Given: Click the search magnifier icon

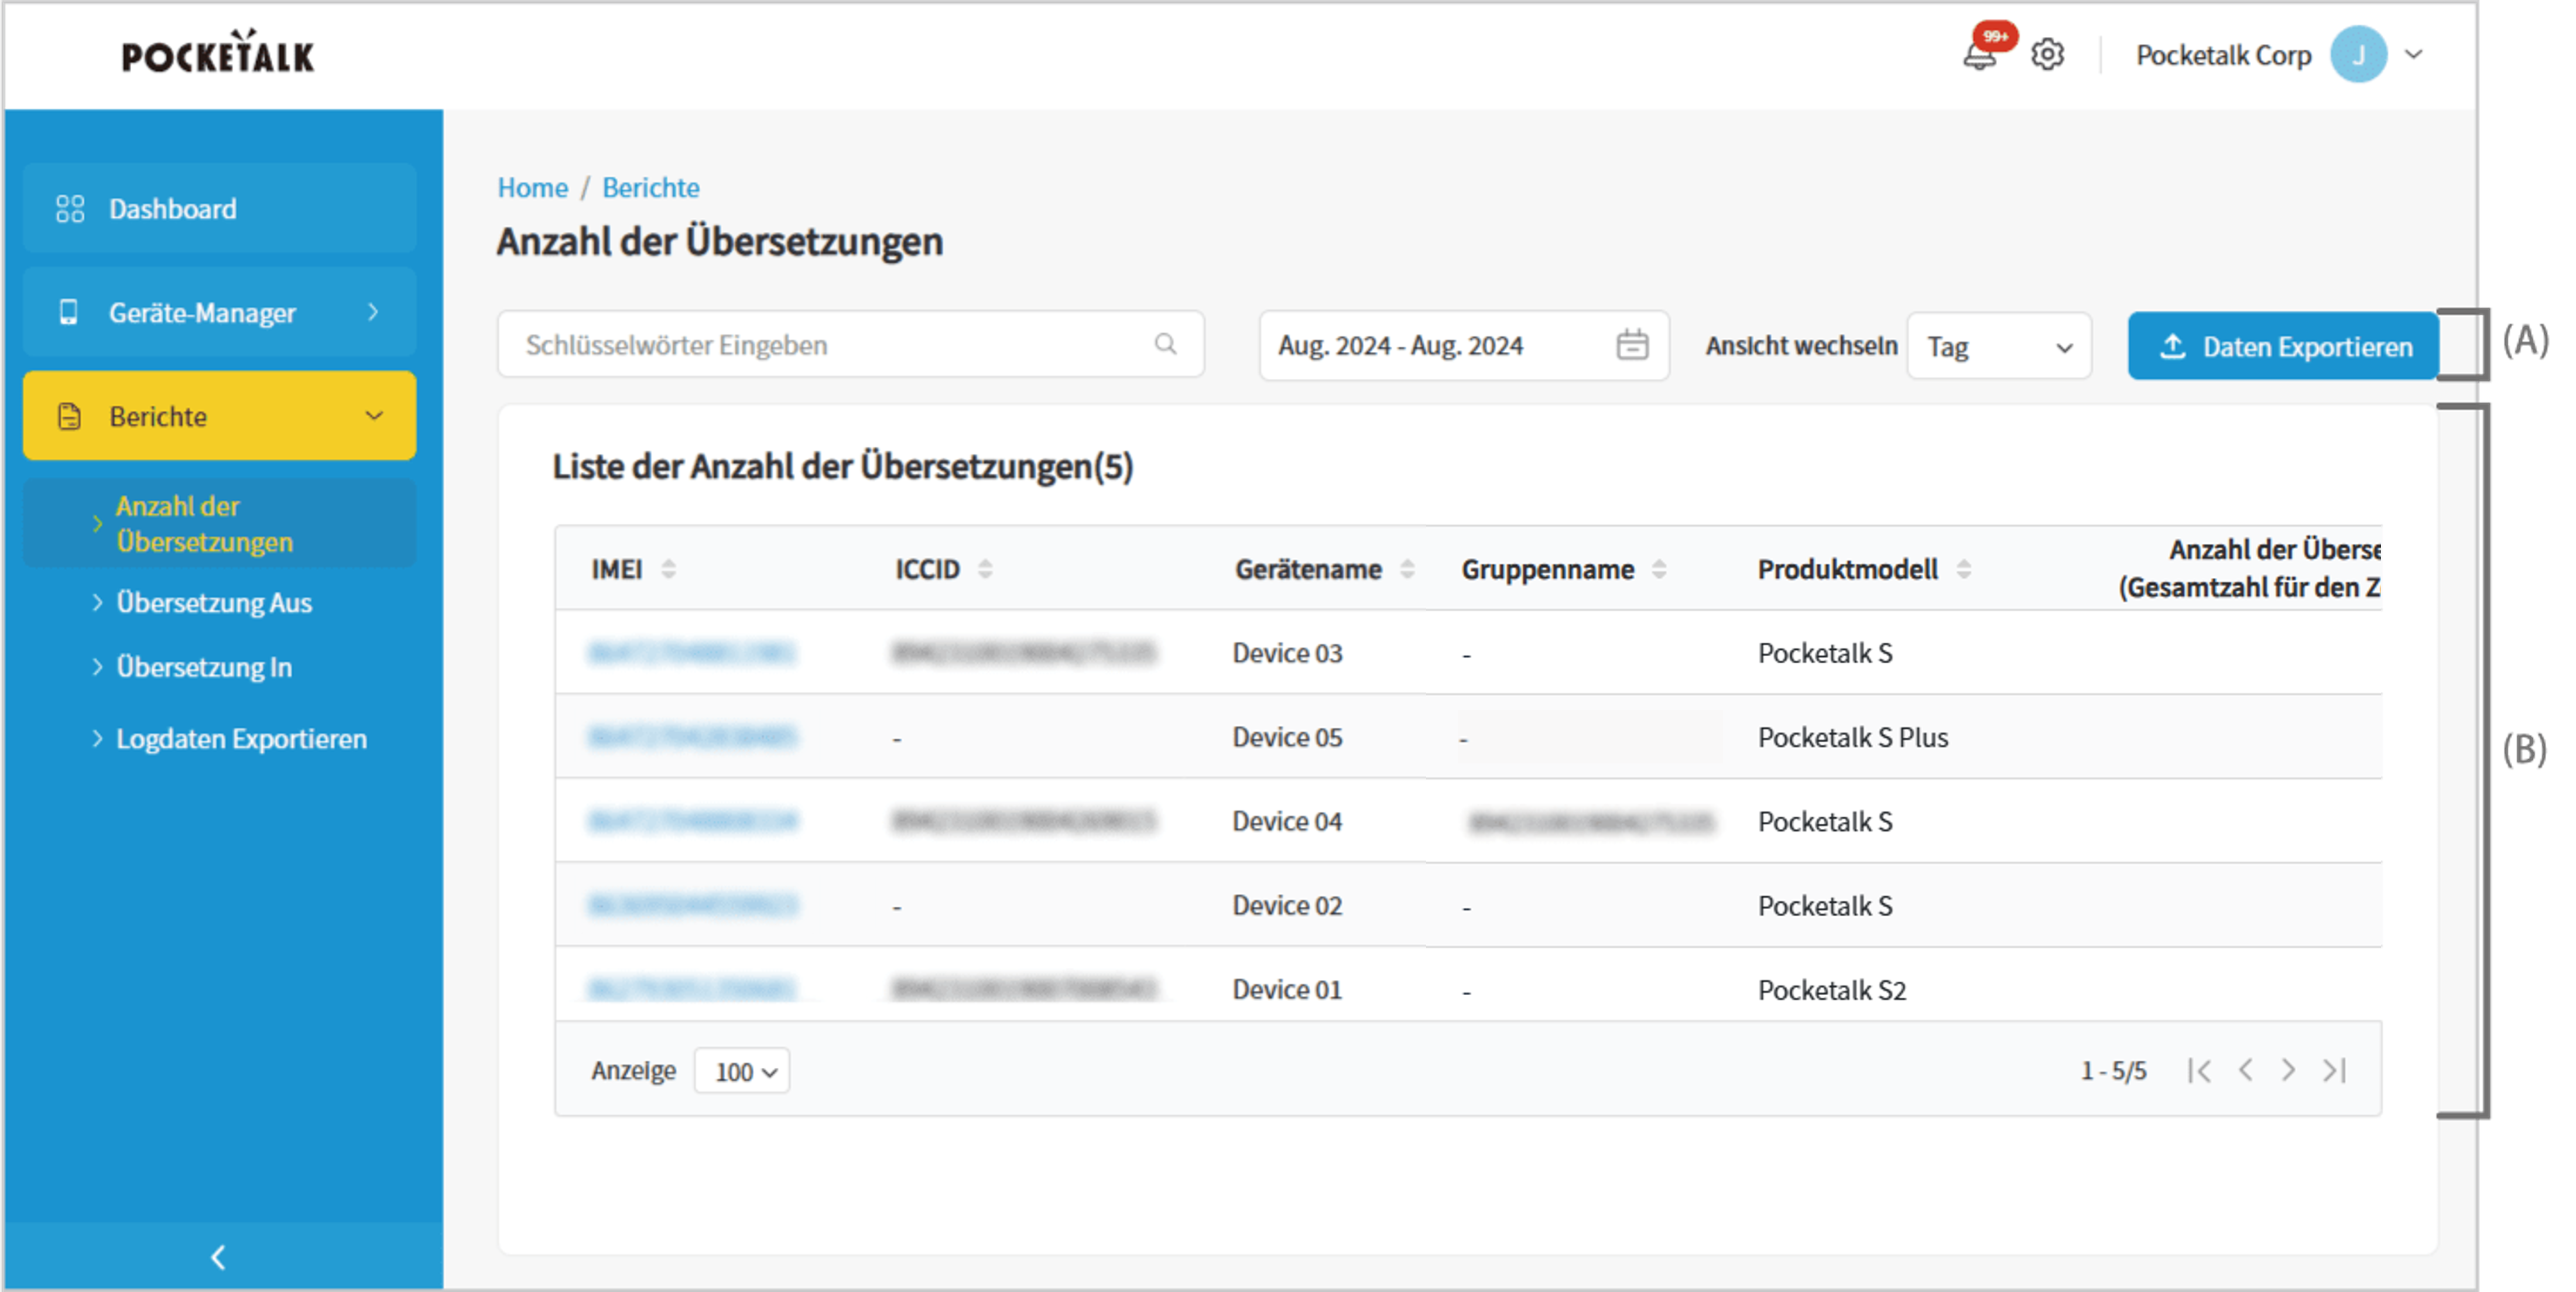Looking at the screenshot, I should point(1165,344).
